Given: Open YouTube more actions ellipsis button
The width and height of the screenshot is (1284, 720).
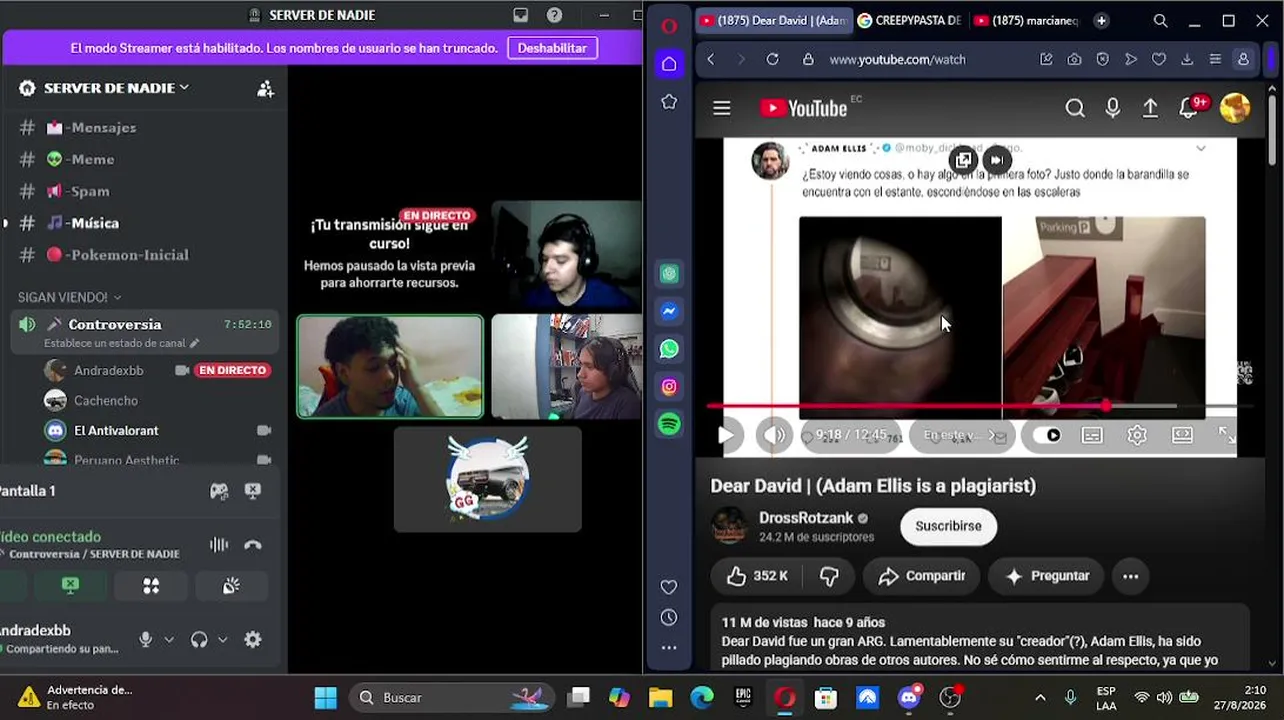Looking at the screenshot, I should click(x=1131, y=576).
